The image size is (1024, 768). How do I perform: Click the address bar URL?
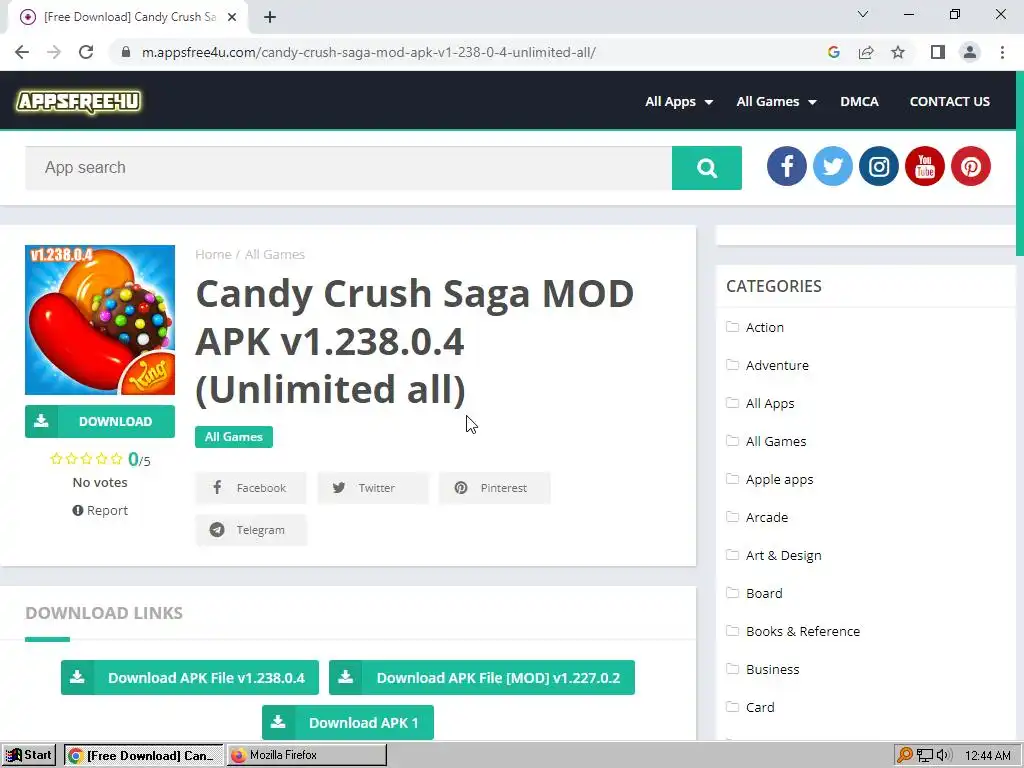pyautogui.click(x=368, y=52)
